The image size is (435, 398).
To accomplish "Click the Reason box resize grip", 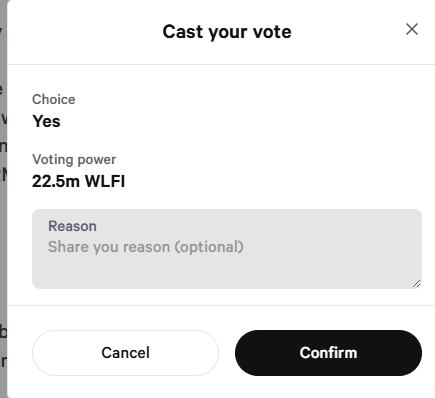I will [x=416, y=284].
